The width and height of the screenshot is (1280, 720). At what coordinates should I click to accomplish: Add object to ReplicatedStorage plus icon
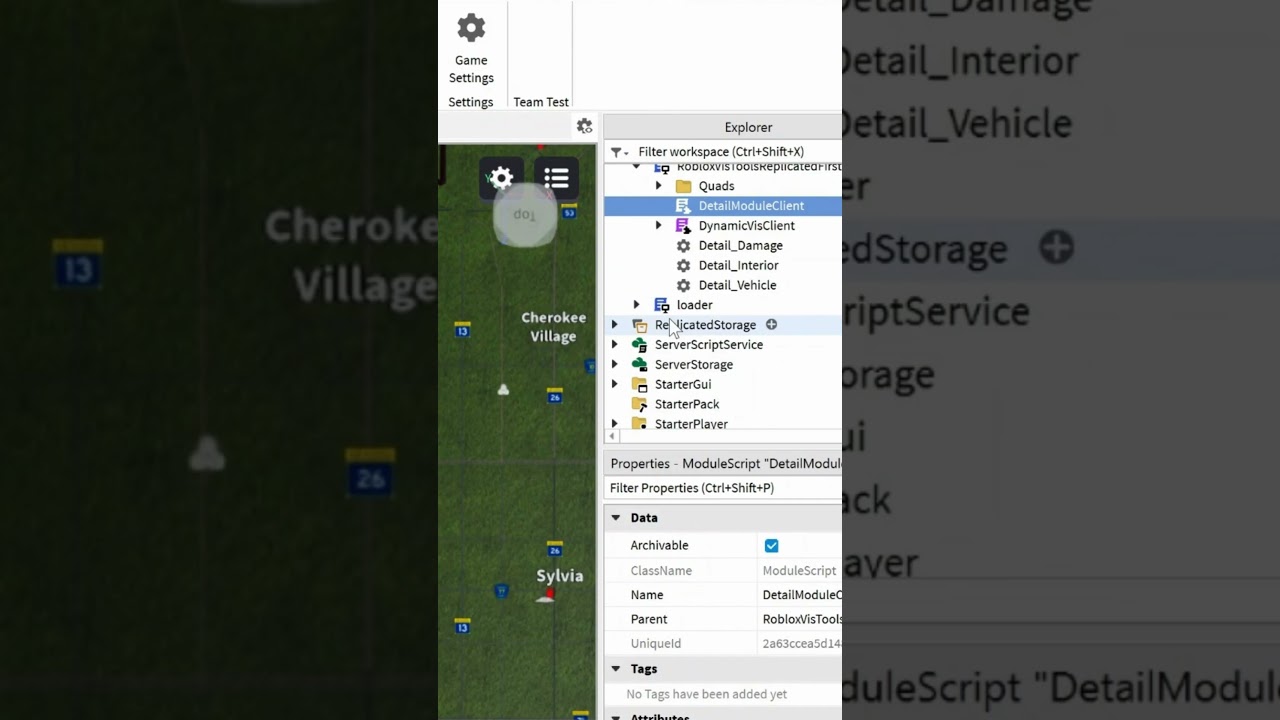pos(771,324)
